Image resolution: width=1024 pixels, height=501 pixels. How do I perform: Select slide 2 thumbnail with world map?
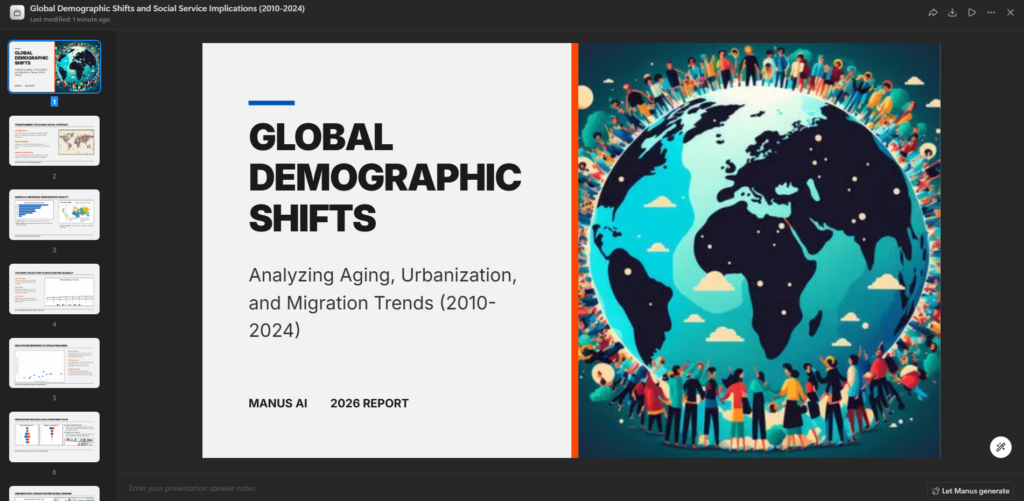click(x=55, y=140)
